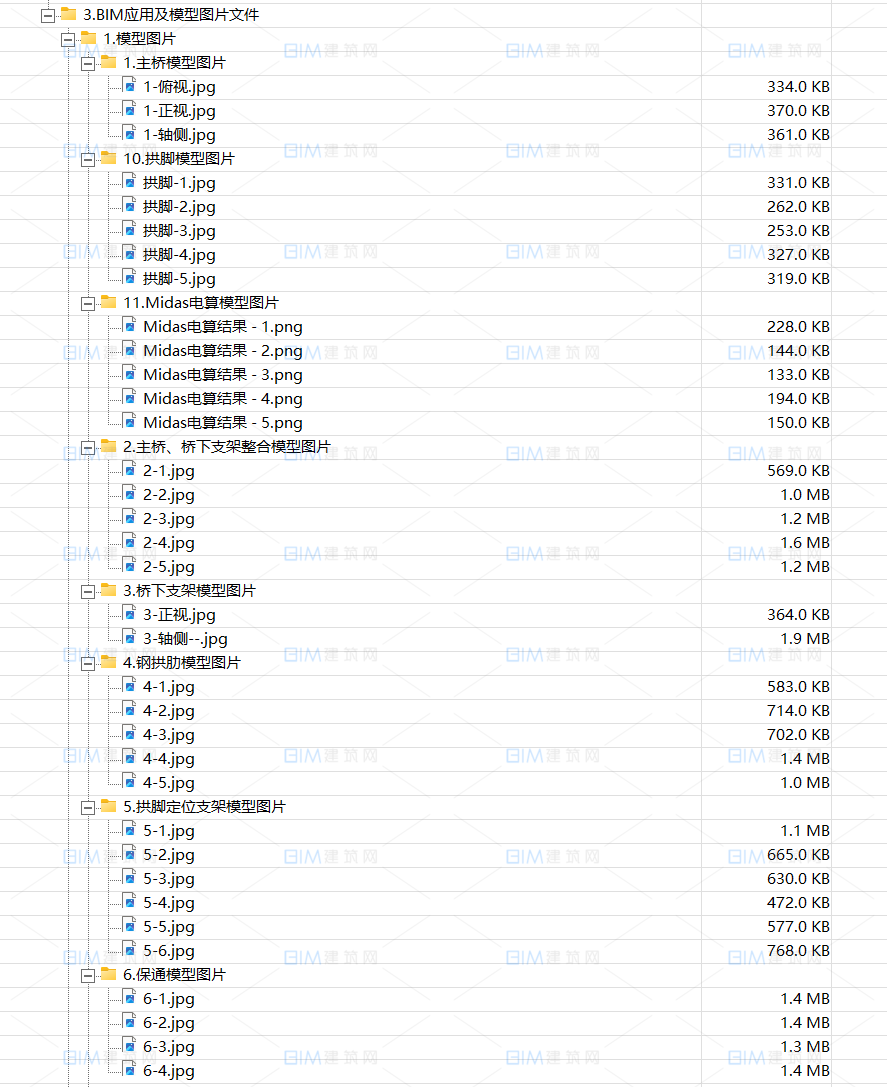
Task: Collapse the 11.Midas电算模型图片 folder
Action: (x=87, y=303)
